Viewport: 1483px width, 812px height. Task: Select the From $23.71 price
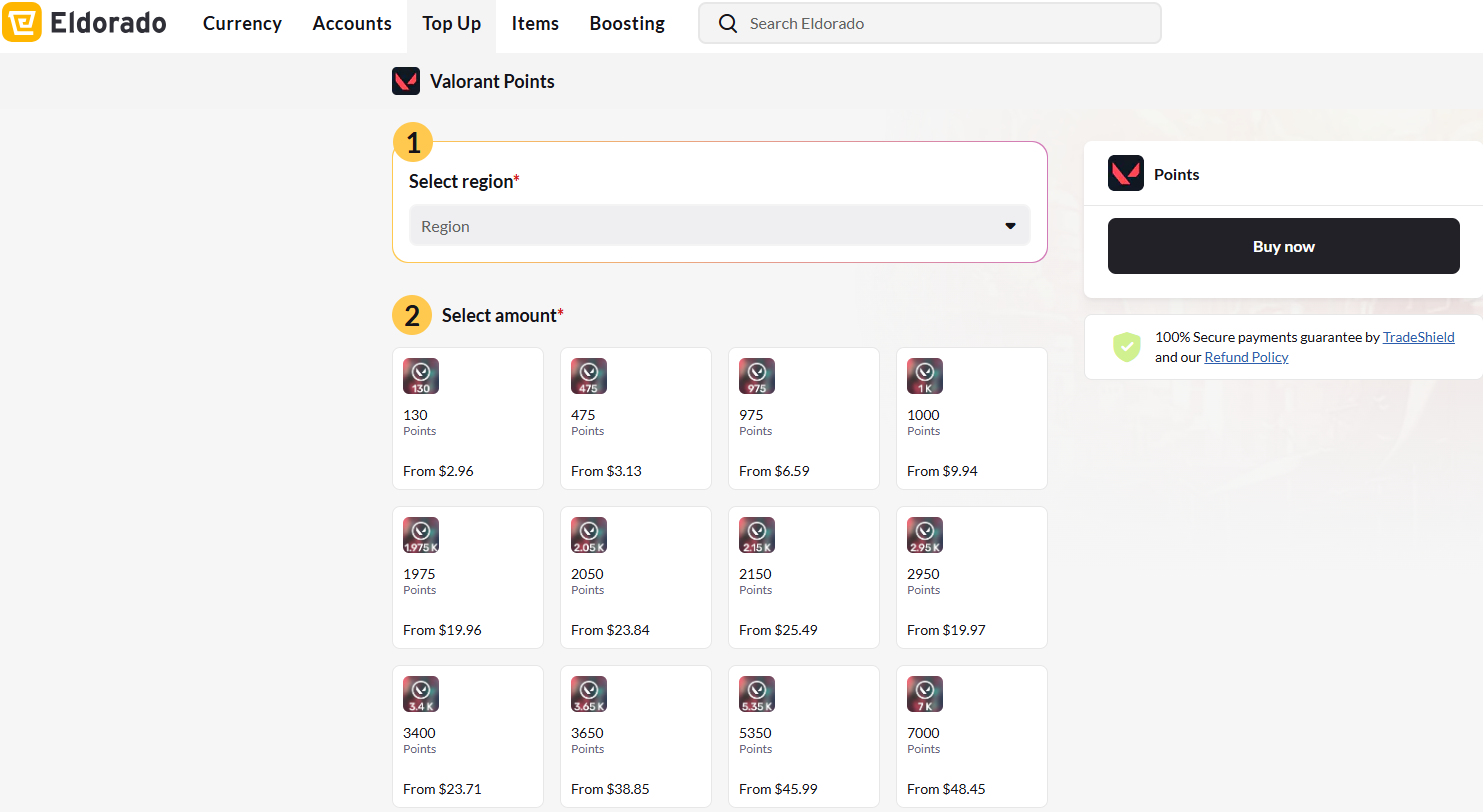point(442,789)
